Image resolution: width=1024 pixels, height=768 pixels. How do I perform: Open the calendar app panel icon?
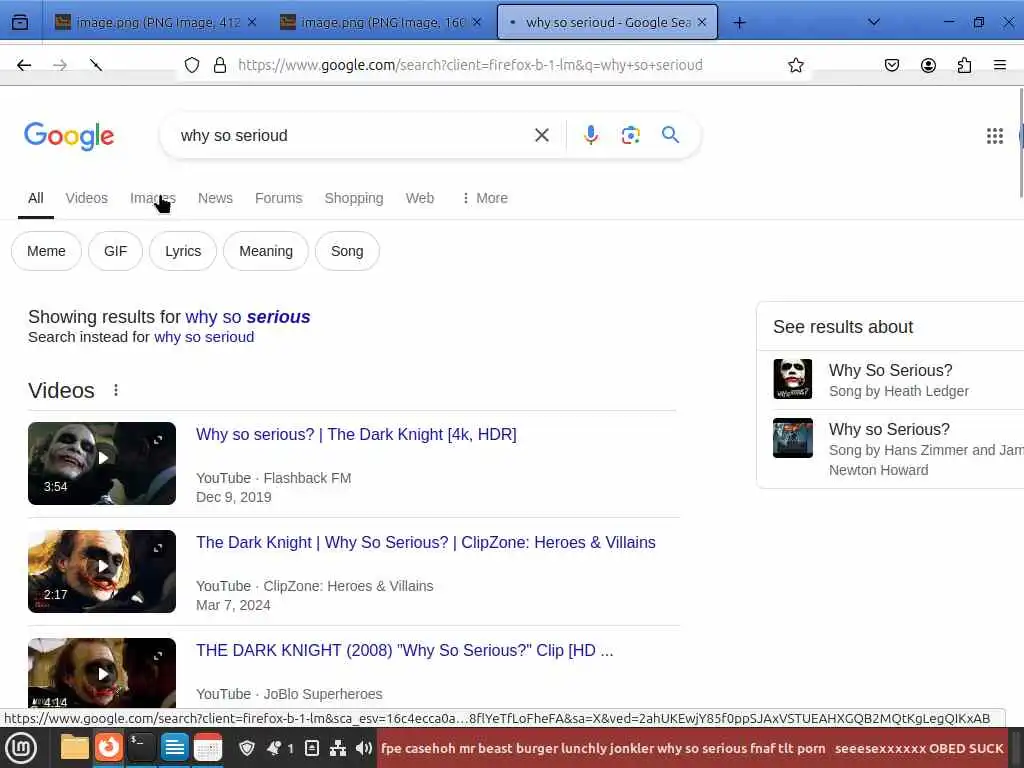click(x=208, y=748)
